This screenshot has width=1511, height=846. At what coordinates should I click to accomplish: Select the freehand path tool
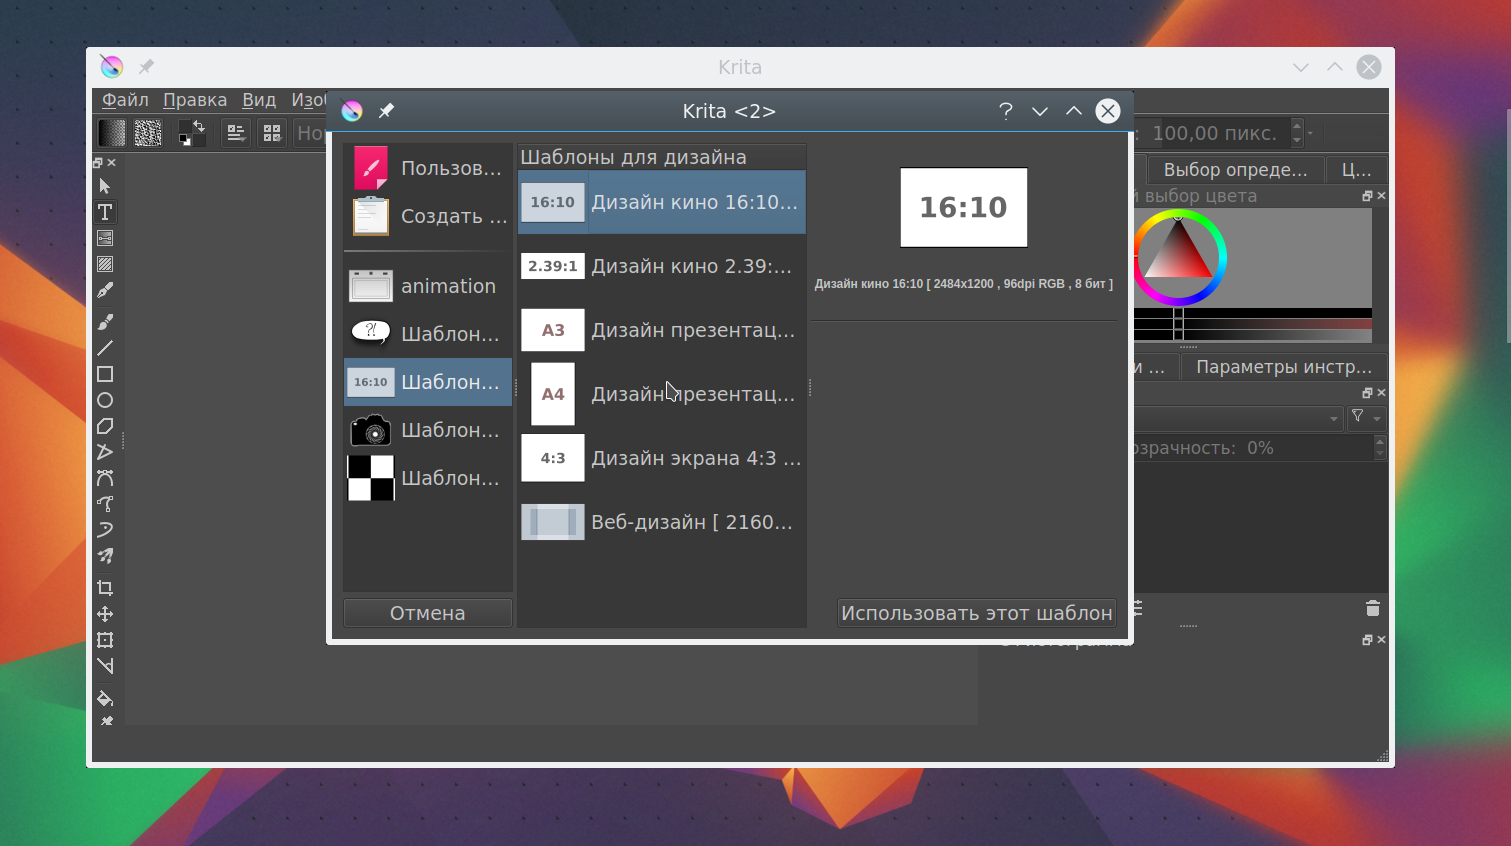tap(105, 504)
